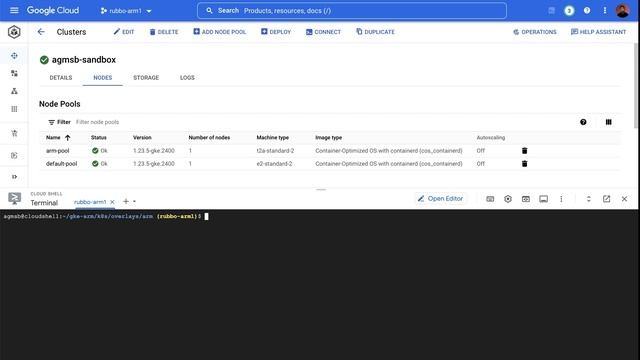Click the Status column header

tap(99, 138)
